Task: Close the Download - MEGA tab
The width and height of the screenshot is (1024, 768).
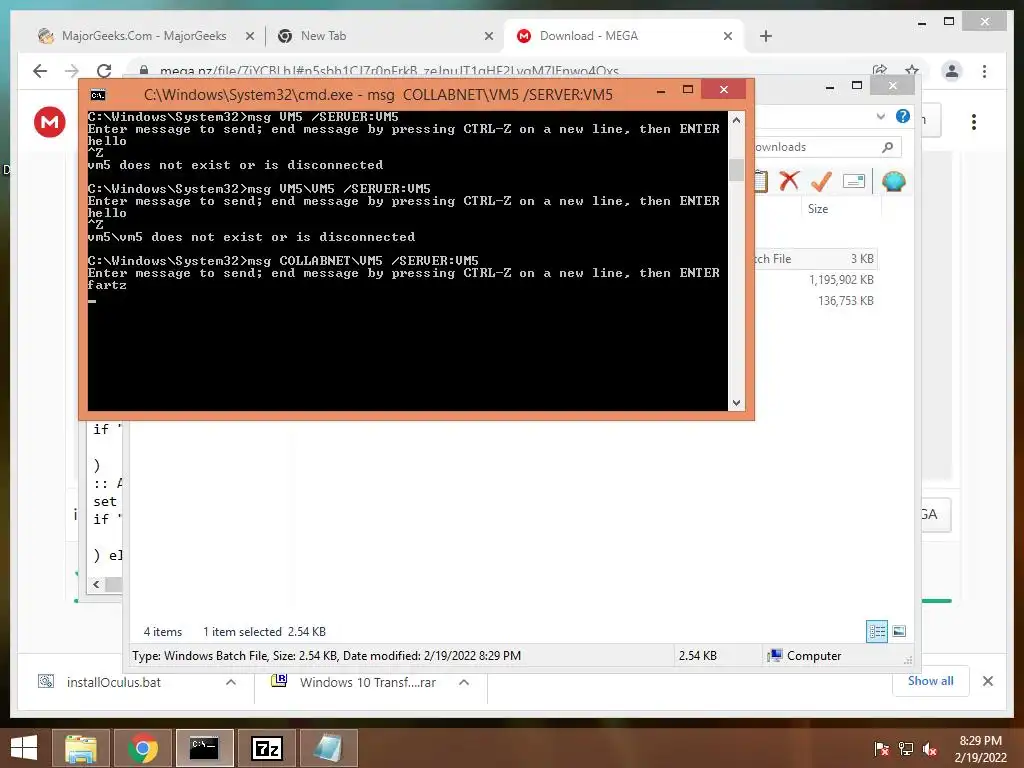Action: coord(728,37)
